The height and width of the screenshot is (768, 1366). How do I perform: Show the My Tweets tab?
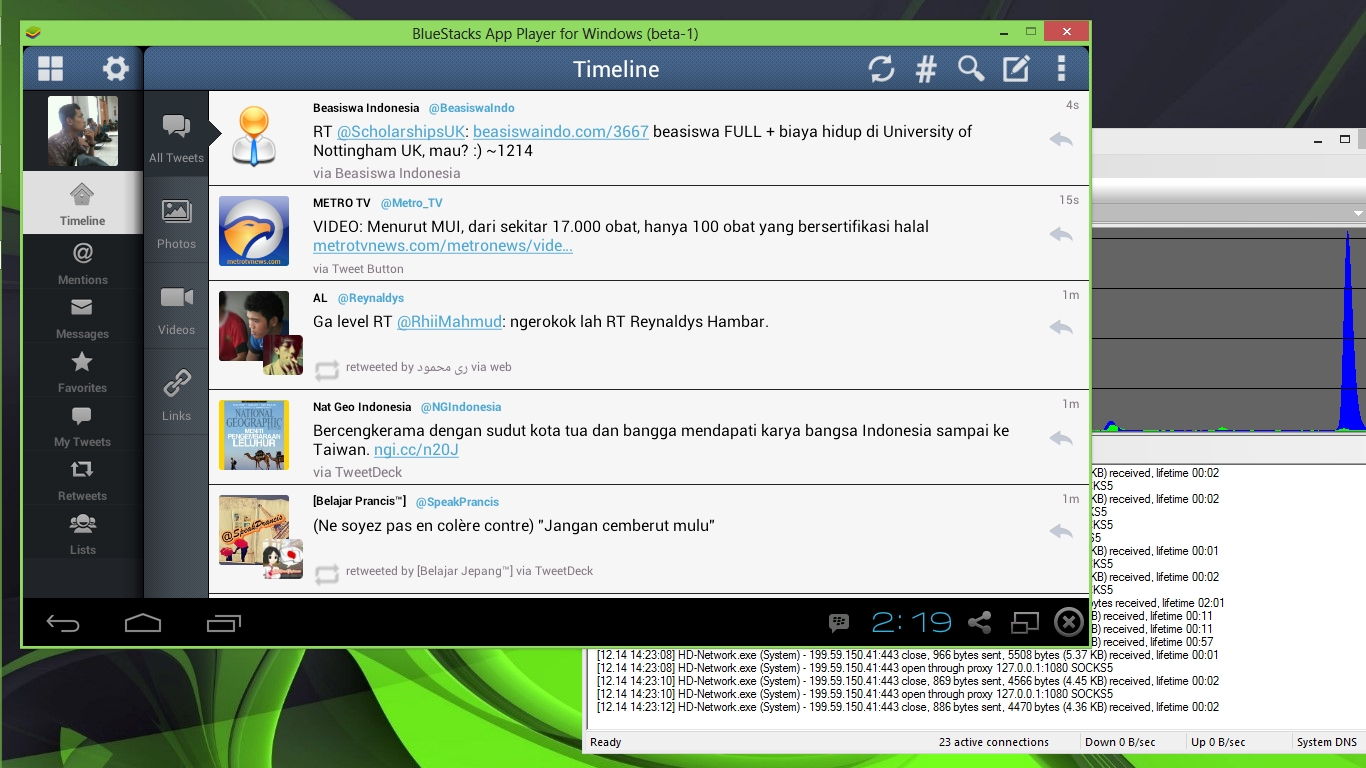pos(83,427)
